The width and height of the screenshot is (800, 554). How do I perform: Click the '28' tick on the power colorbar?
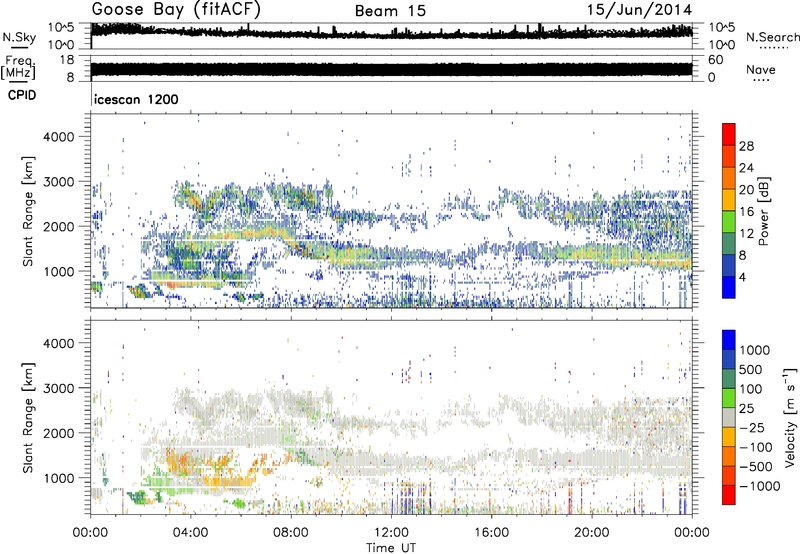746,146
